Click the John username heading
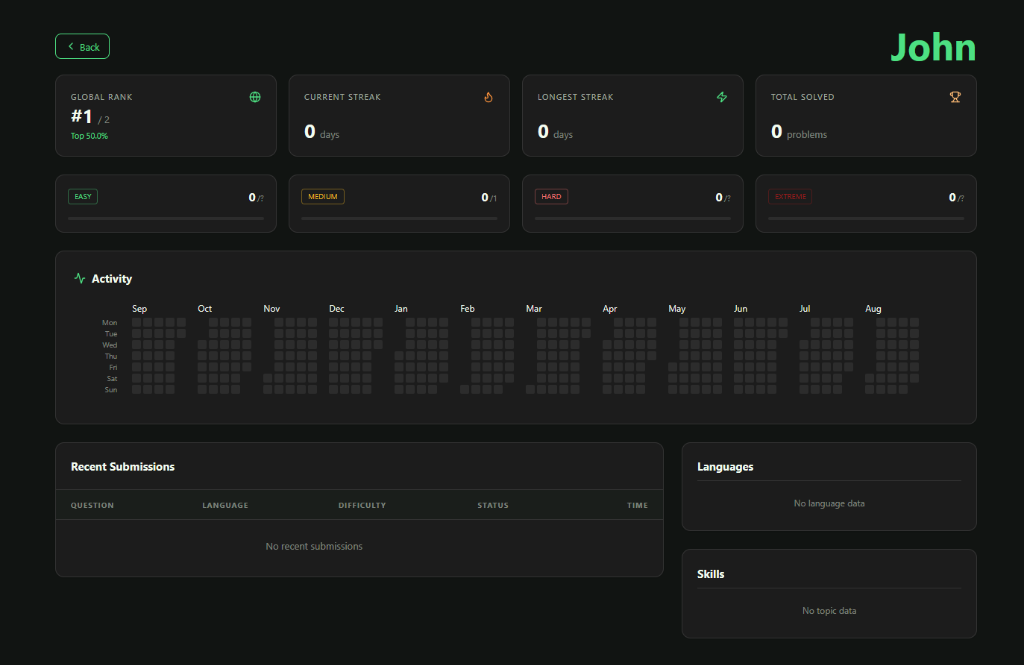 [933, 48]
